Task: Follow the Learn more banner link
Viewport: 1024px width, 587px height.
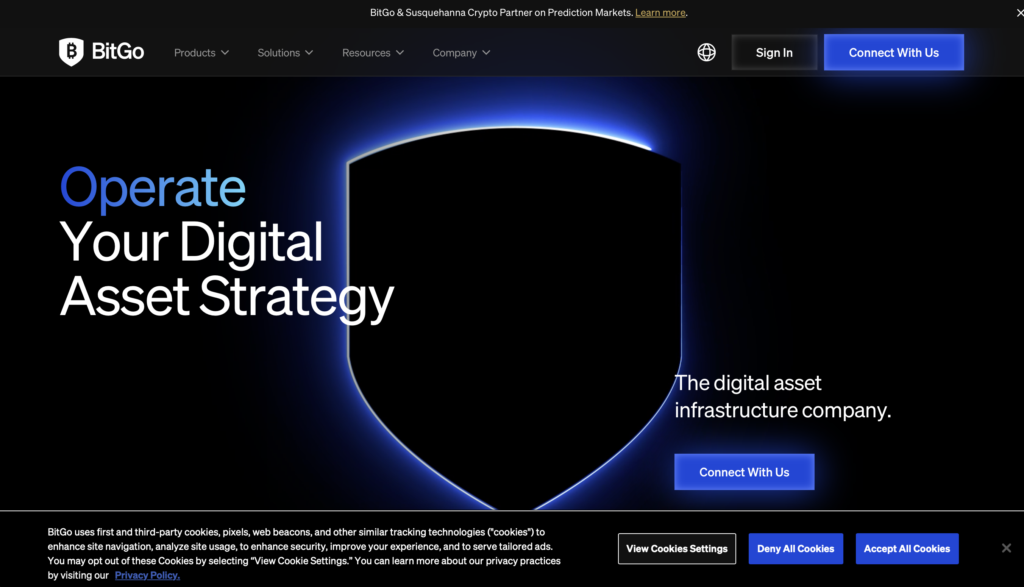Action: pos(660,12)
